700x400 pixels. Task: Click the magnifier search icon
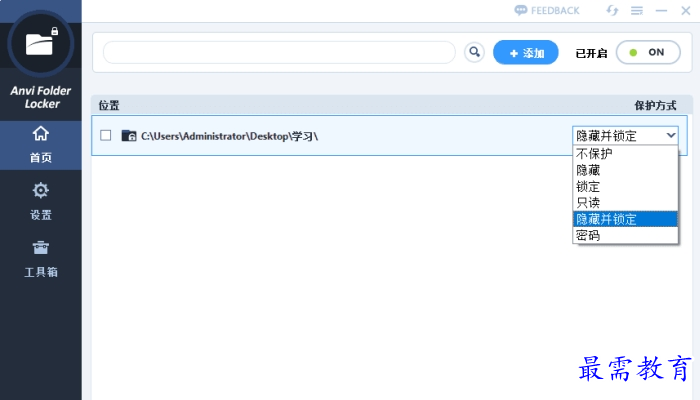point(474,53)
